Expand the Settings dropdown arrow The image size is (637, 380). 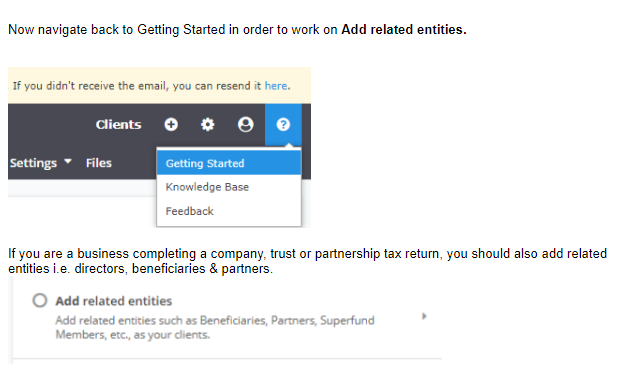point(68,161)
